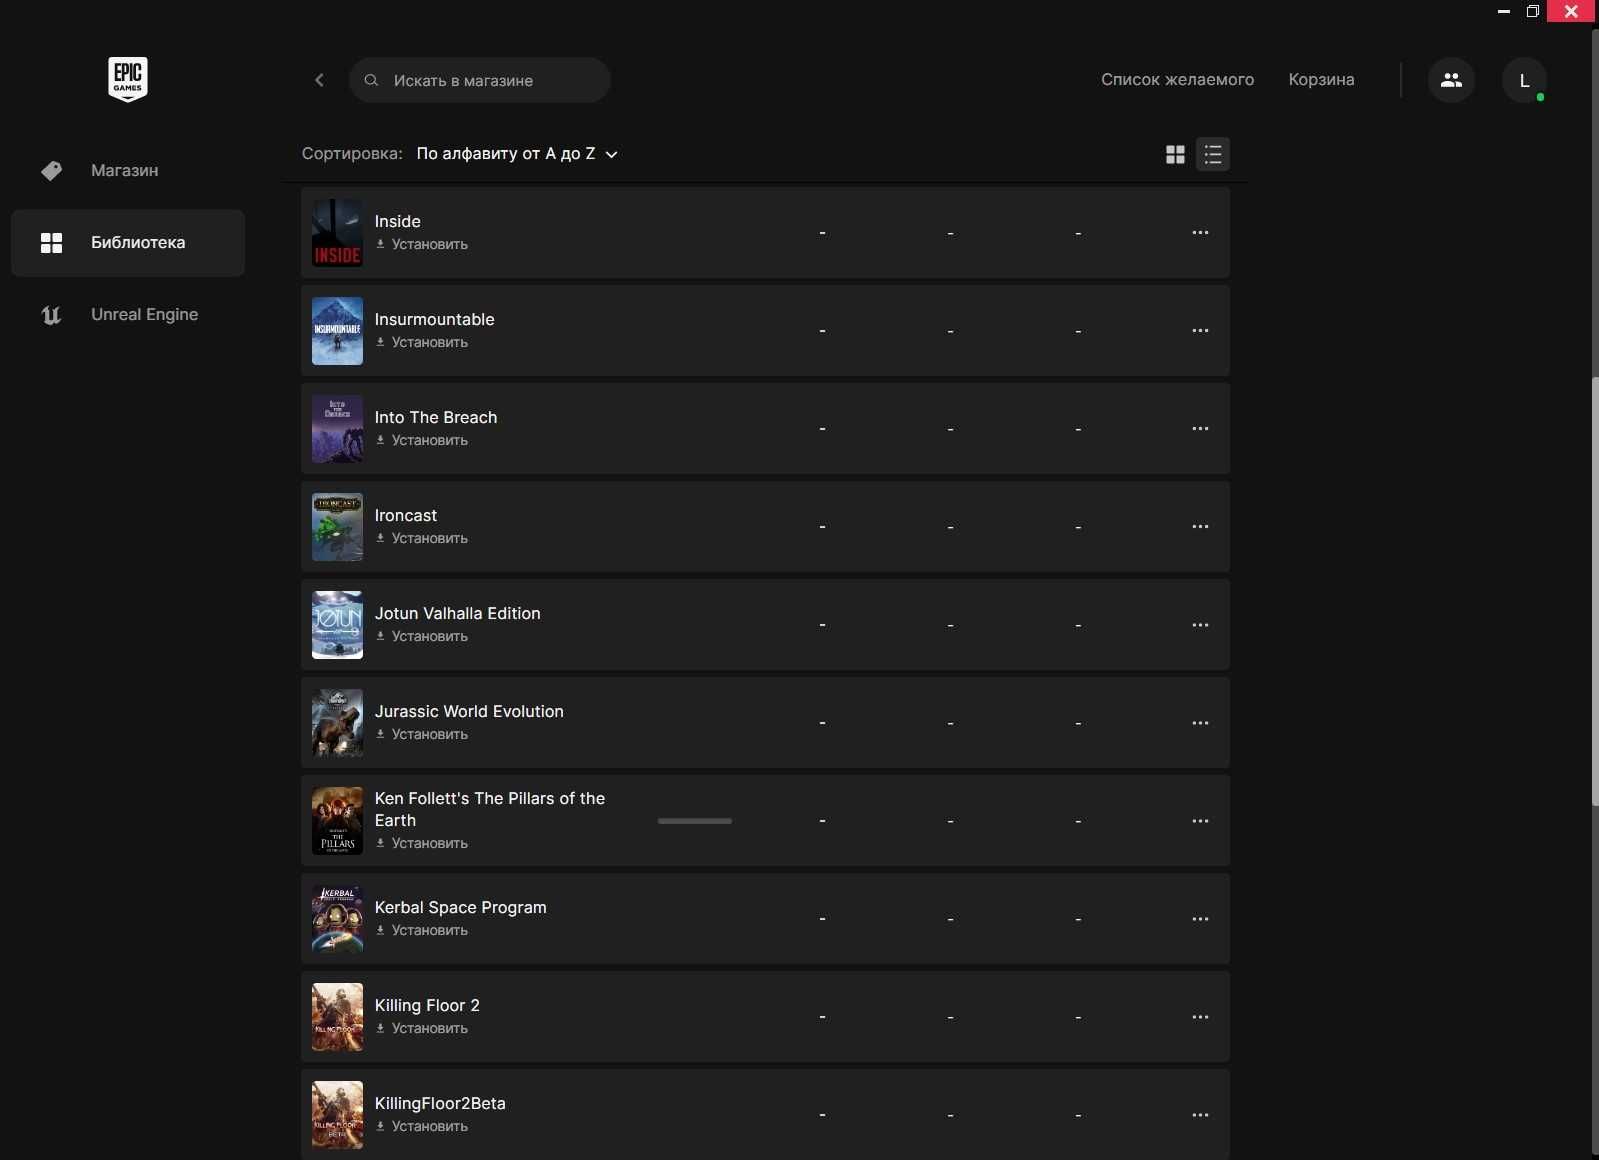
Task: Switch library to list view
Action: coord(1213,154)
